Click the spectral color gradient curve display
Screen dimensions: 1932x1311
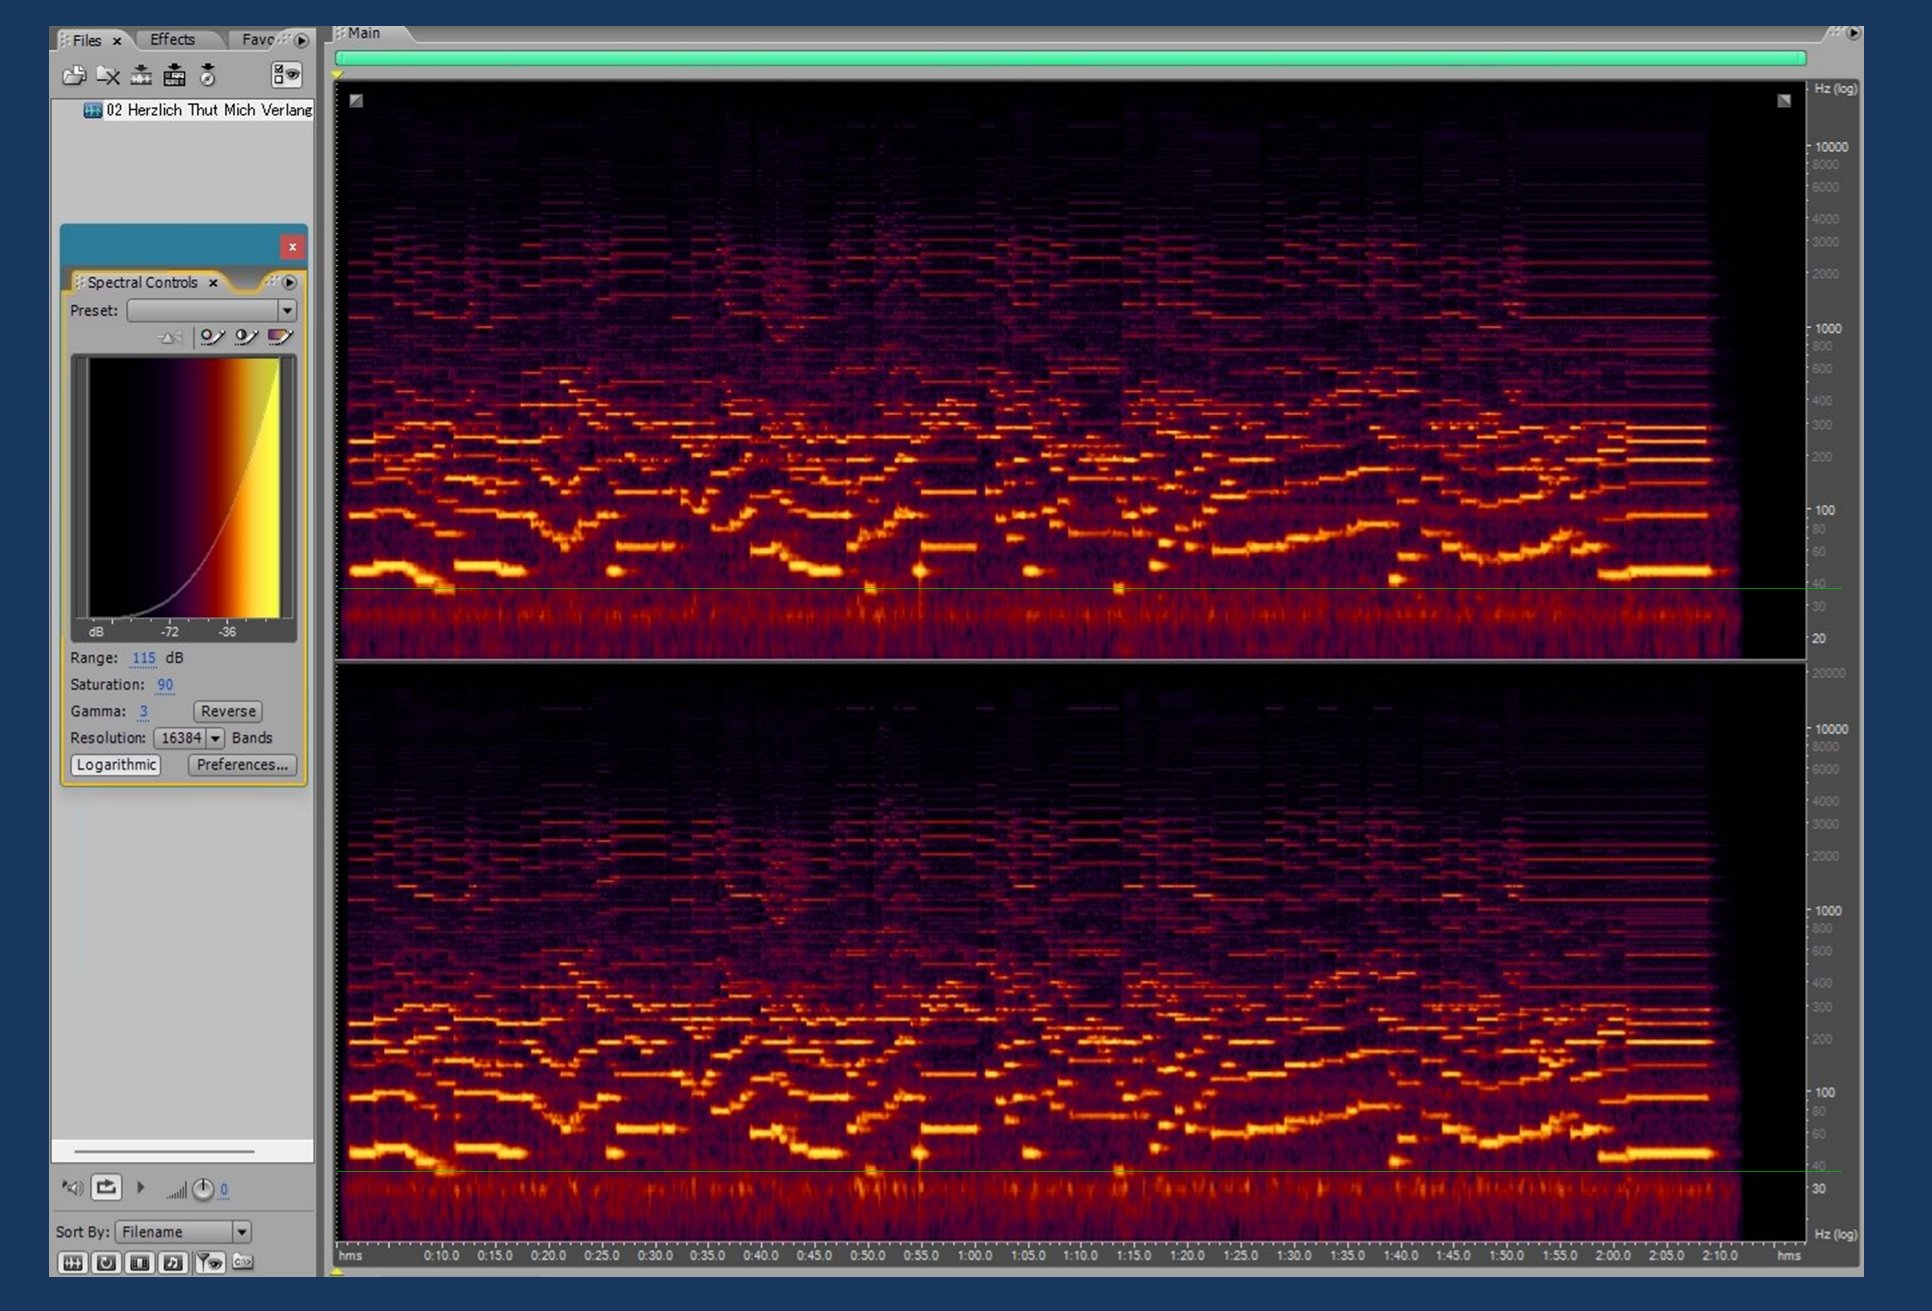click(184, 488)
